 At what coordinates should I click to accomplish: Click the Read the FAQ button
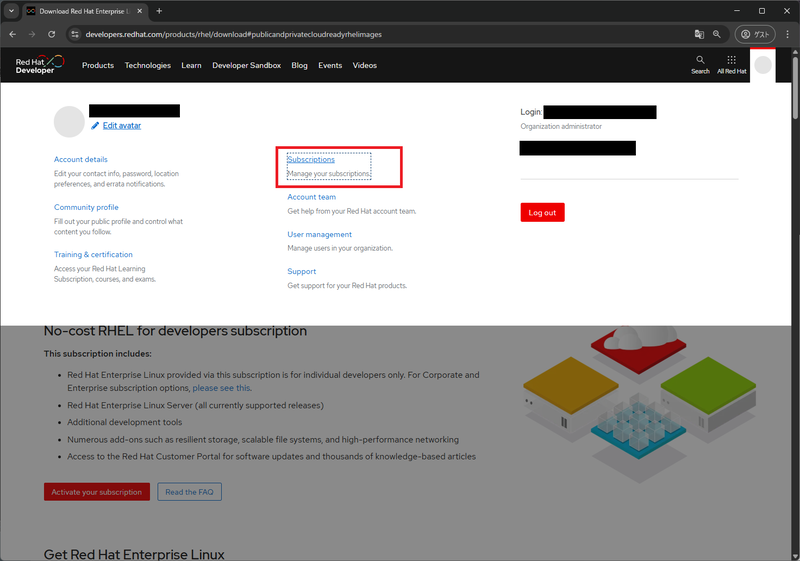[x=189, y=492]
